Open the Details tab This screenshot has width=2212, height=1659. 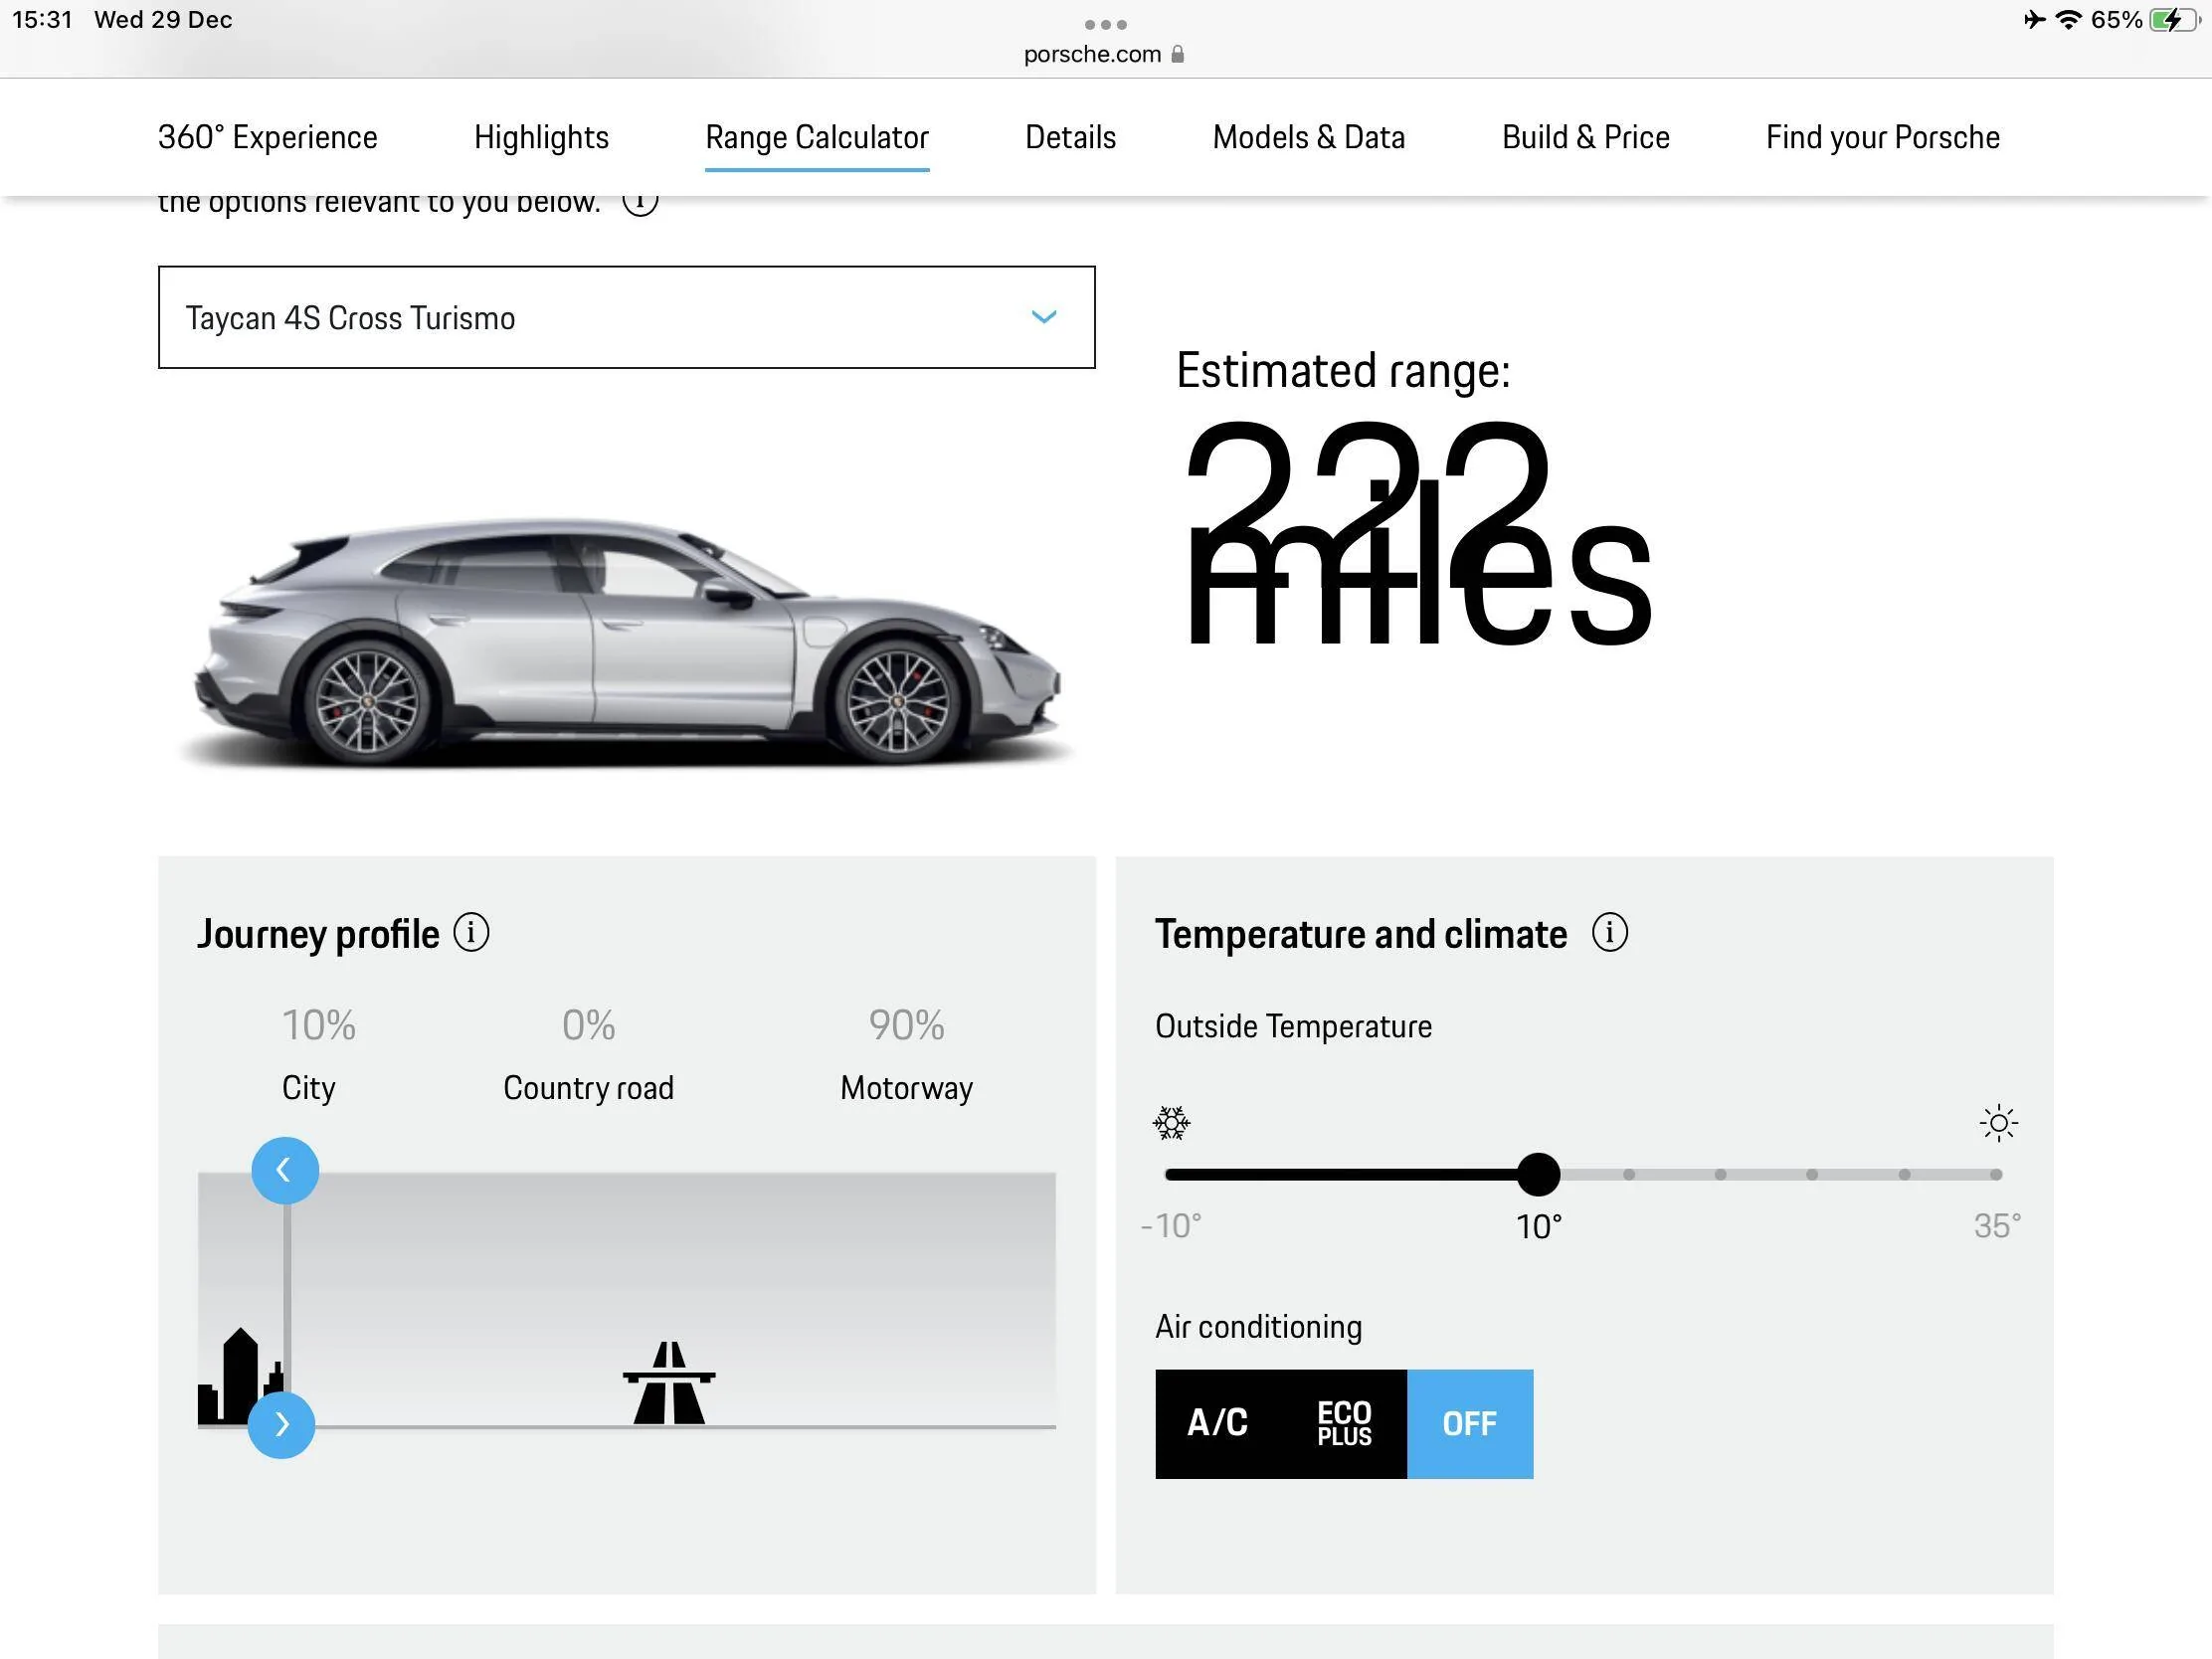(x=1070, y=137)
